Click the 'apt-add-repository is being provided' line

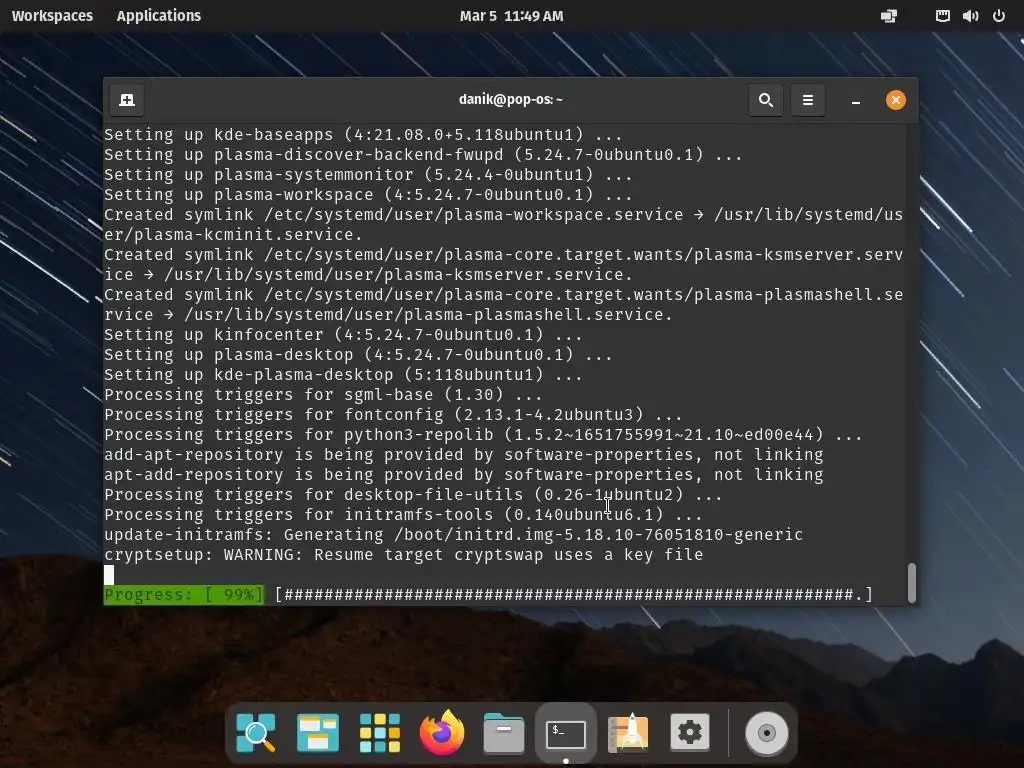(x=464, y=475)
